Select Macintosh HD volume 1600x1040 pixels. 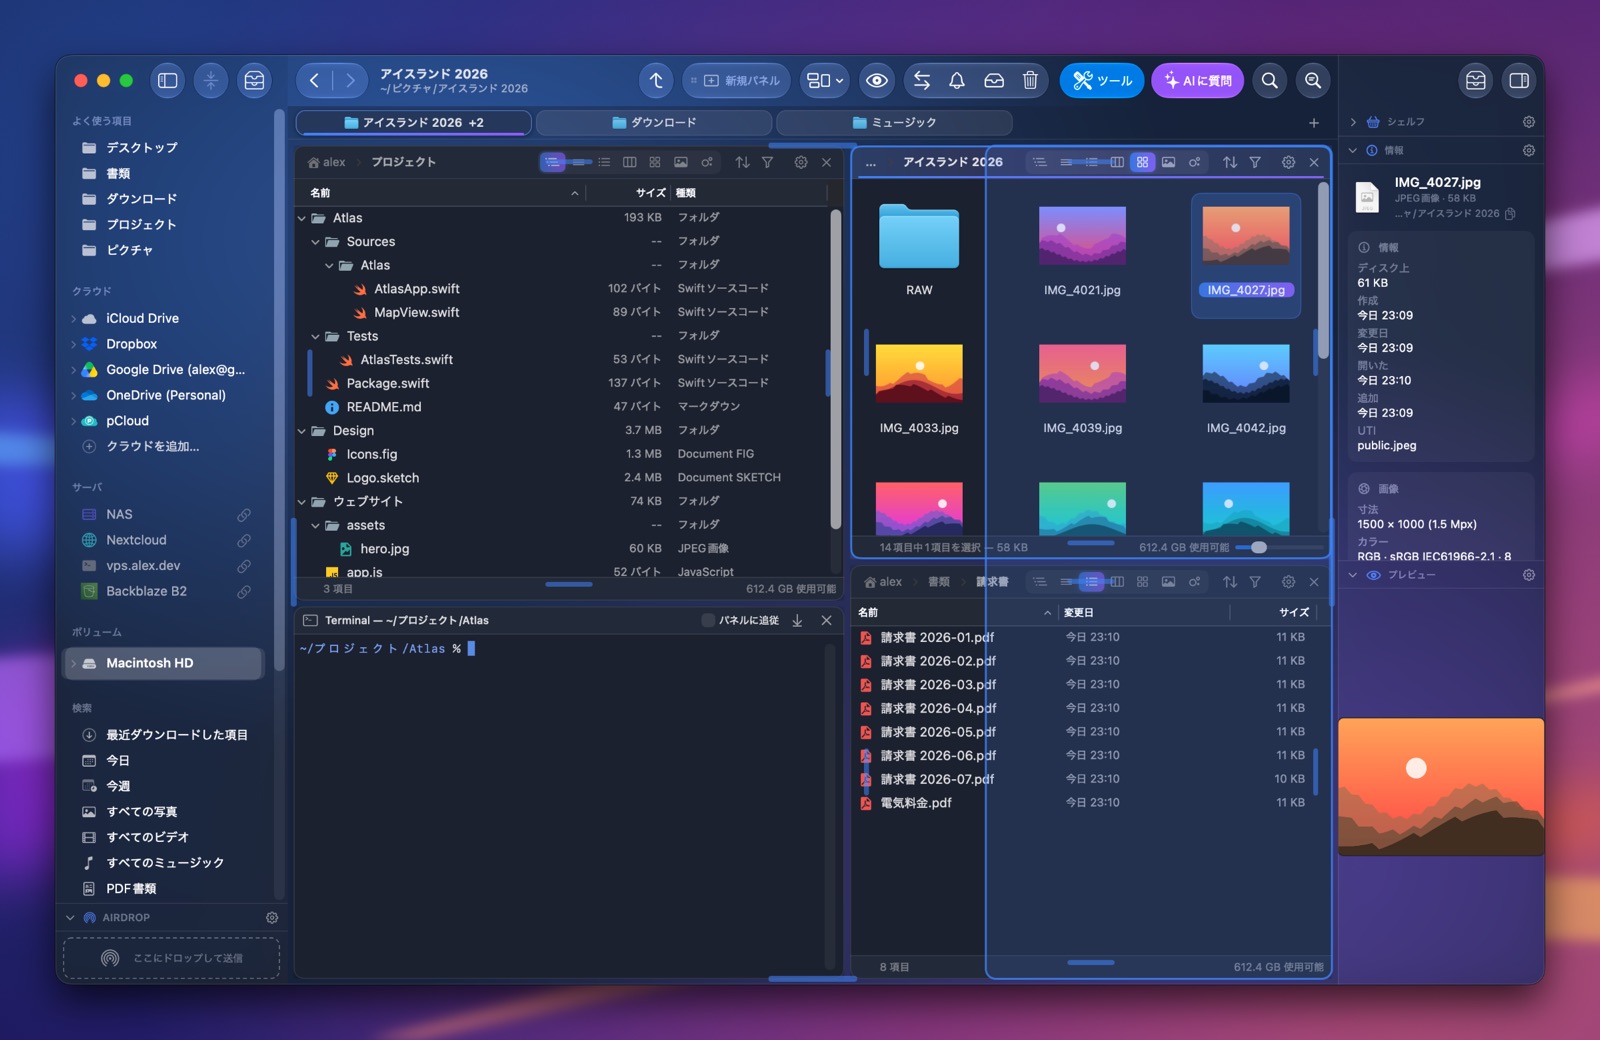[x=164, y=663]
